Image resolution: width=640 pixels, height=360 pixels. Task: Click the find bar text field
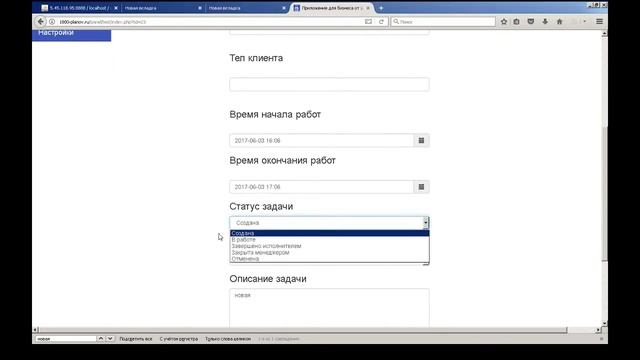coord(66,339)
